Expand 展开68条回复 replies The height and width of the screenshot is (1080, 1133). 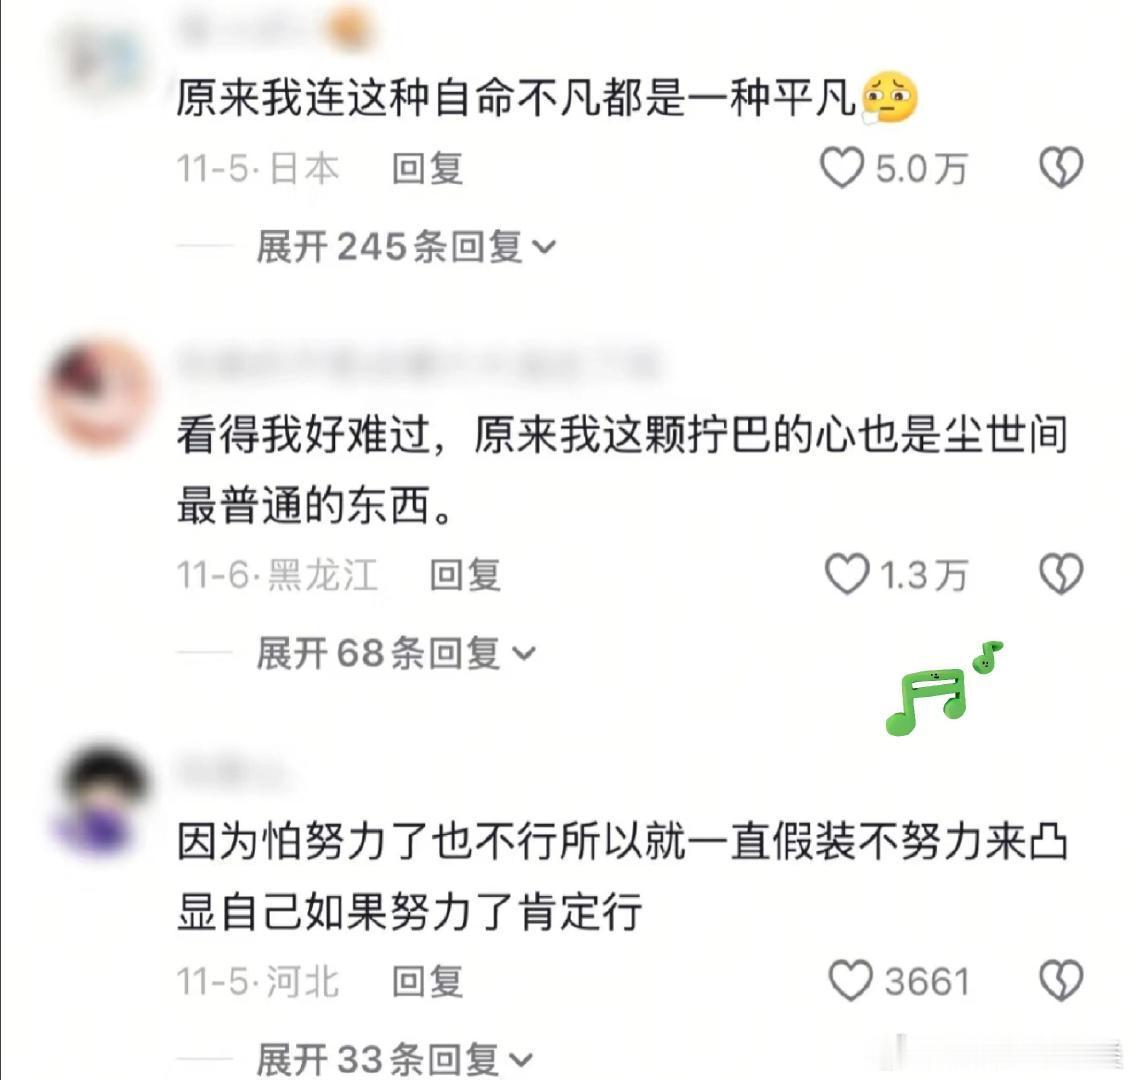pyautogui.click(x=396, y=653)
